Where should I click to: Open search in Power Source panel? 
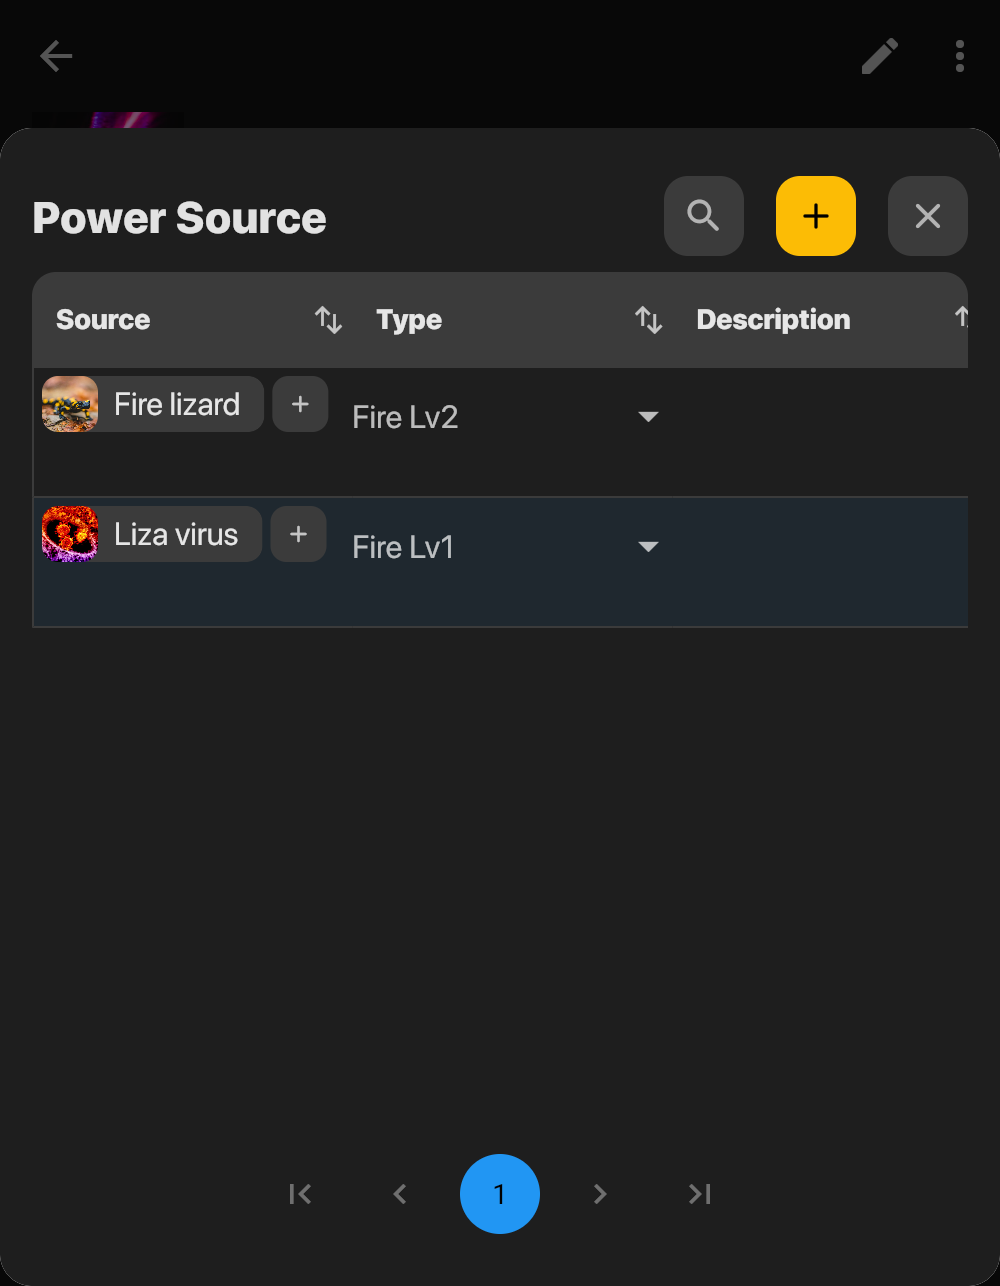[x=704, y=216]
